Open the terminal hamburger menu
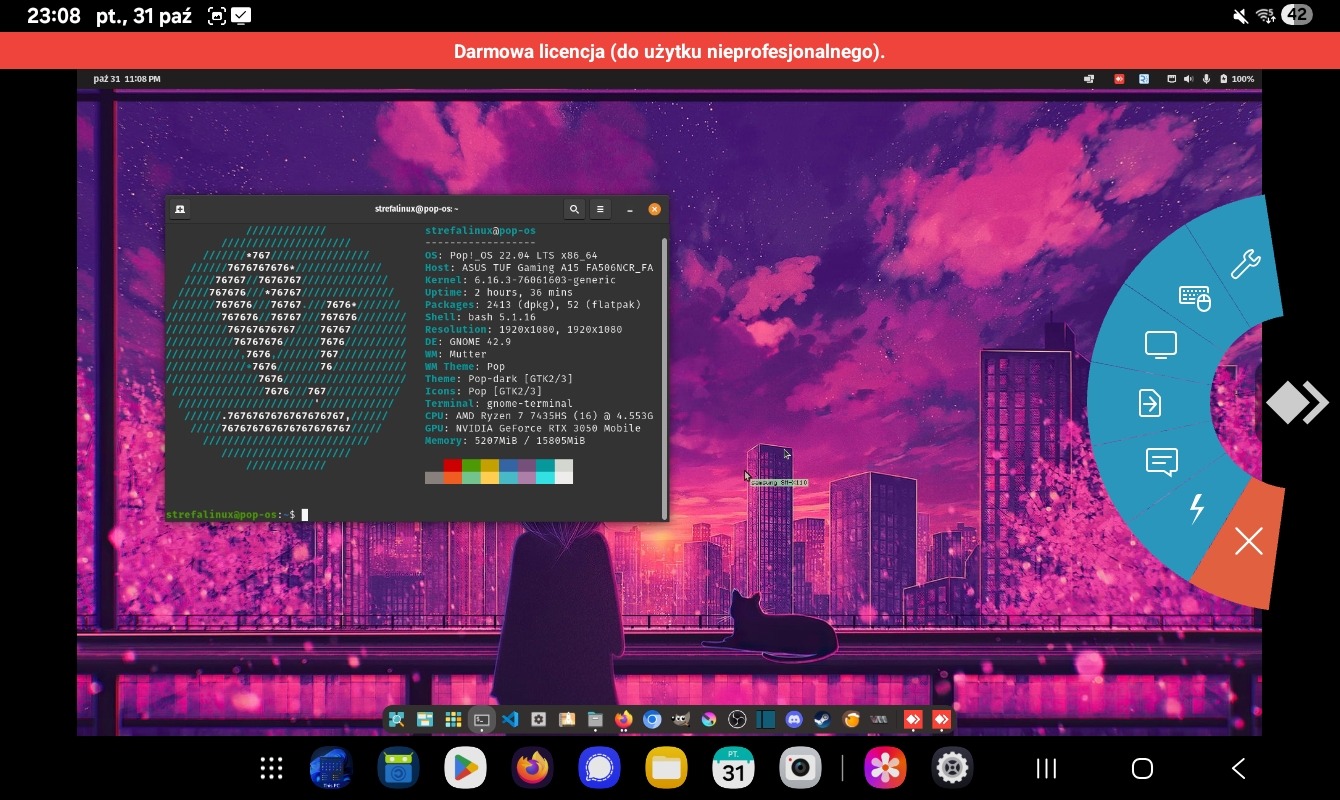1340x800 pixels. tap(600, 209)
